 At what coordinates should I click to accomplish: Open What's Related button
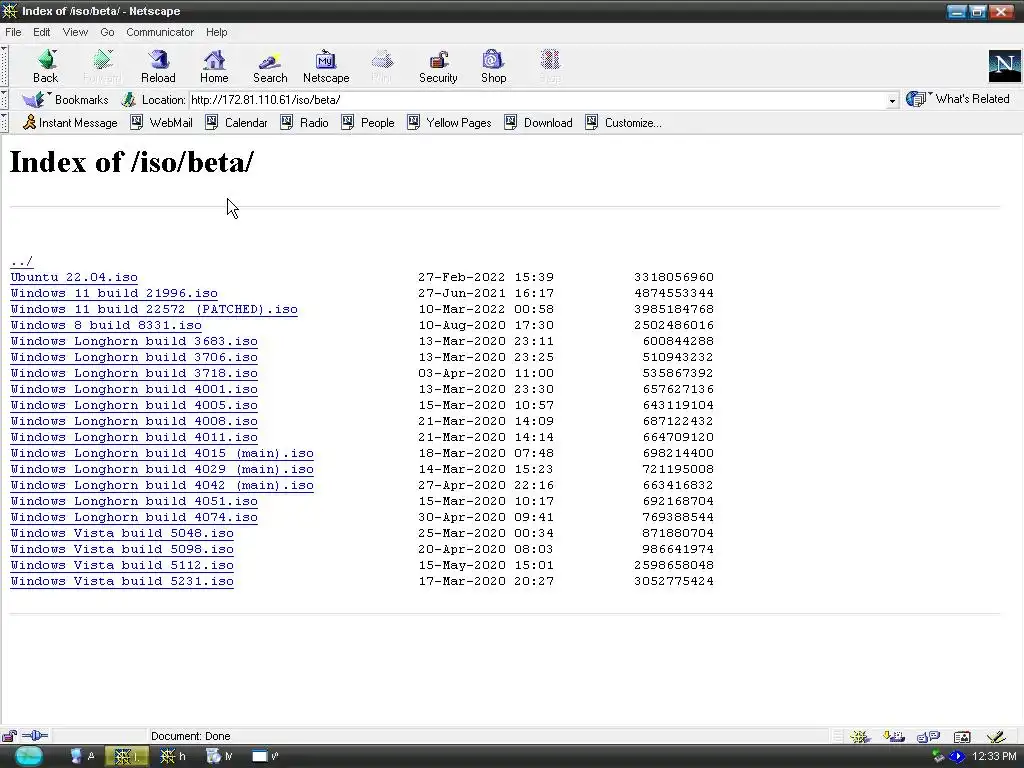957,99
